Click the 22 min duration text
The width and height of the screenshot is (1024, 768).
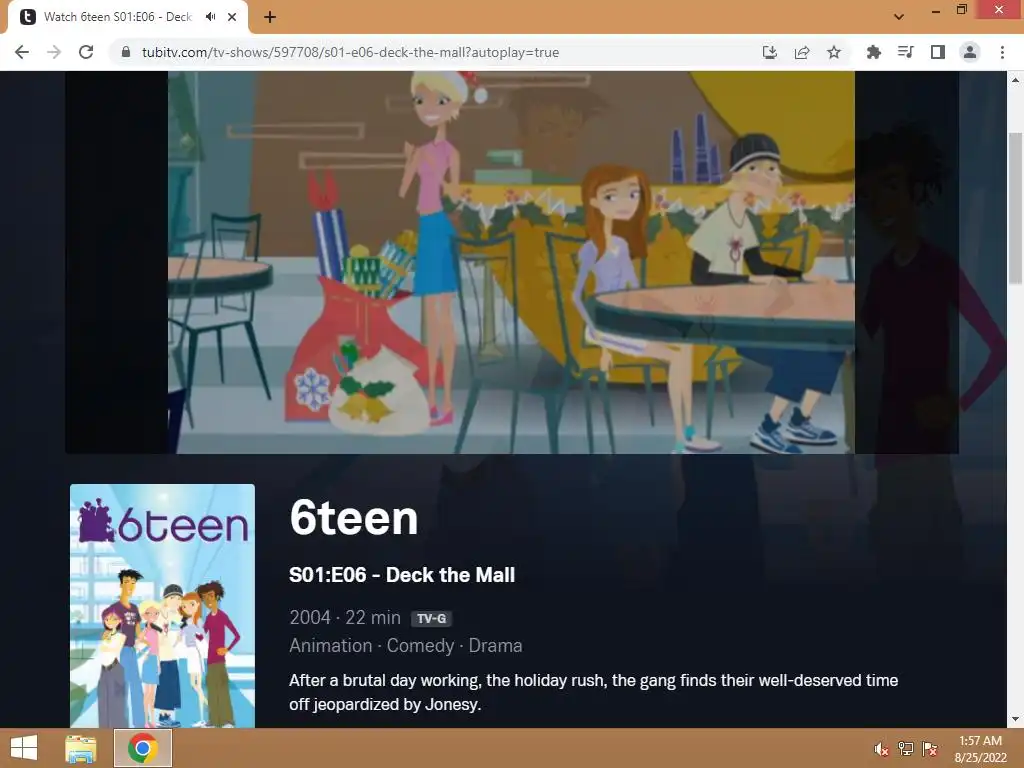tap(373, 617)
